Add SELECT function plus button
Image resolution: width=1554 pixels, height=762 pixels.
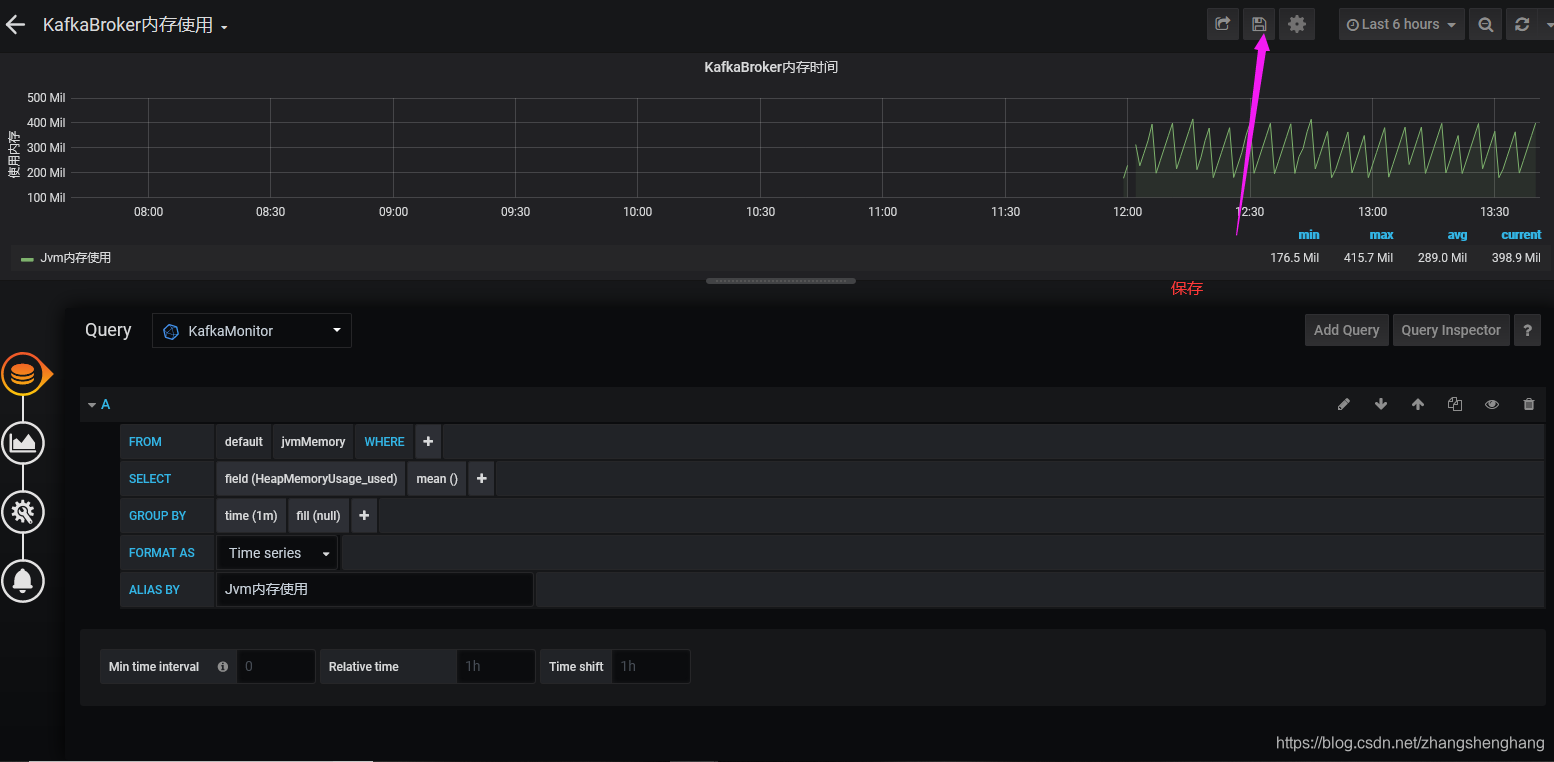[x=481, y=478]
